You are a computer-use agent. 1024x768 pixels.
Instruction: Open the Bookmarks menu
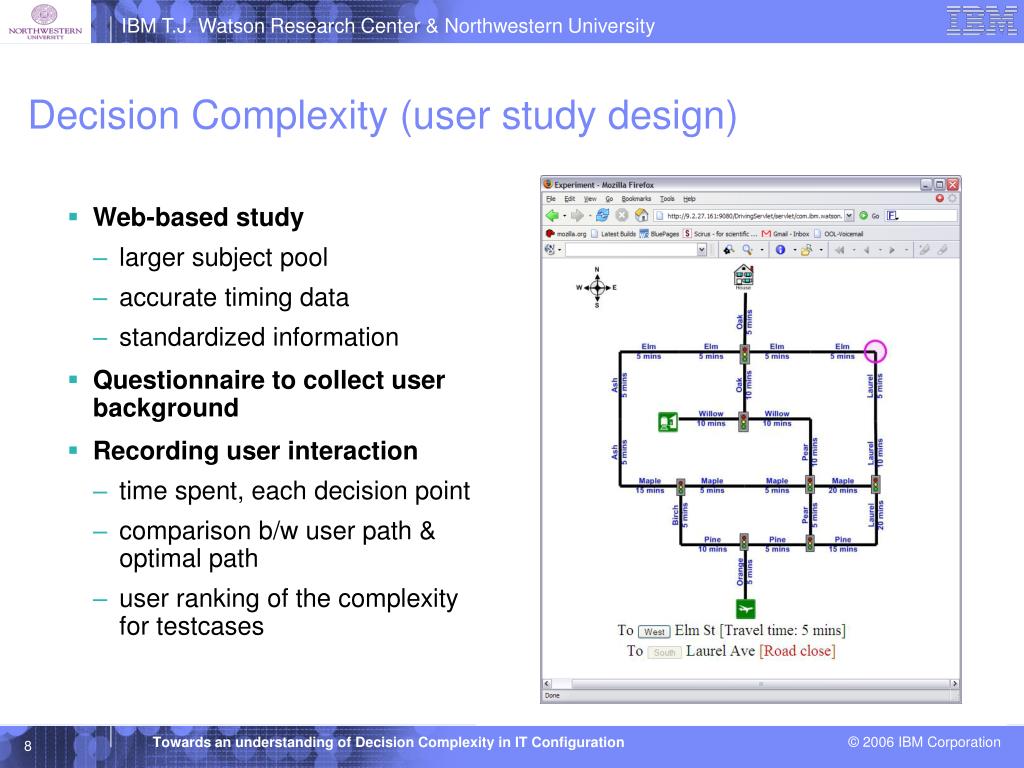click(636, 199)
